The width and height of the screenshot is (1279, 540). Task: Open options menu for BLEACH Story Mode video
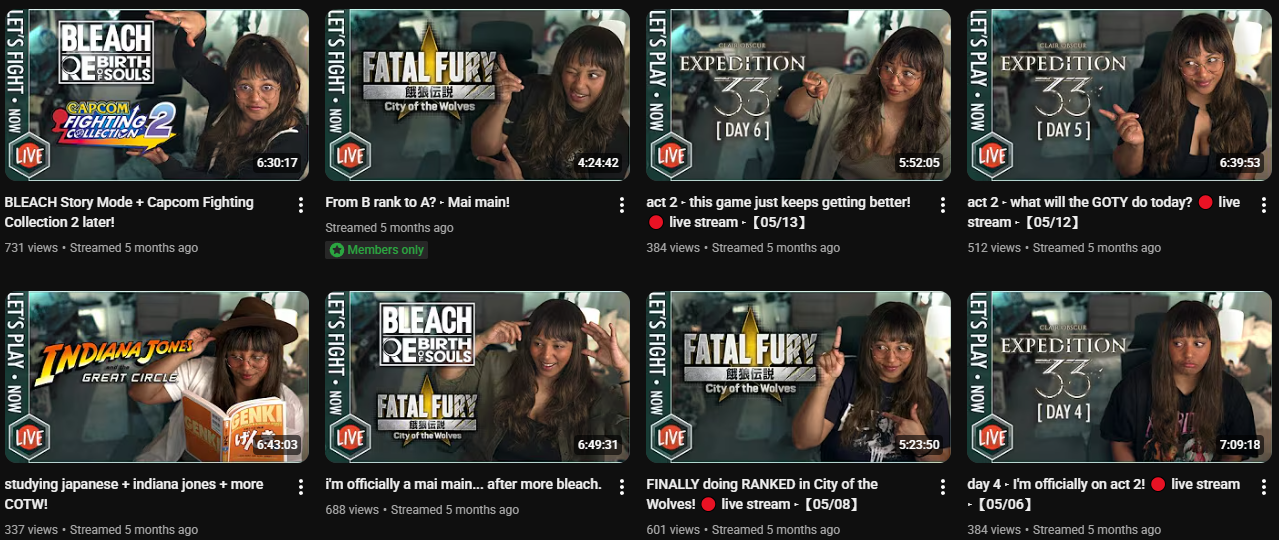(301, 205)
